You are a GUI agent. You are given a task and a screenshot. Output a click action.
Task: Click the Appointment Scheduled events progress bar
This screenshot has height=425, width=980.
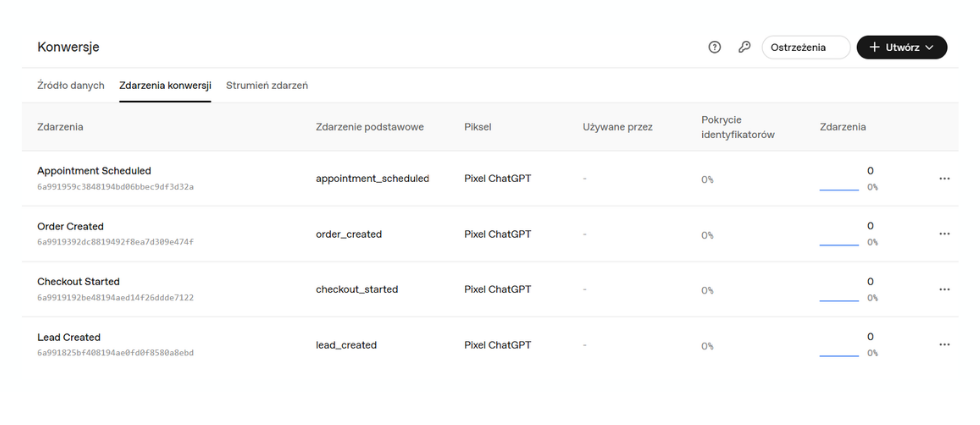(839, 189)
